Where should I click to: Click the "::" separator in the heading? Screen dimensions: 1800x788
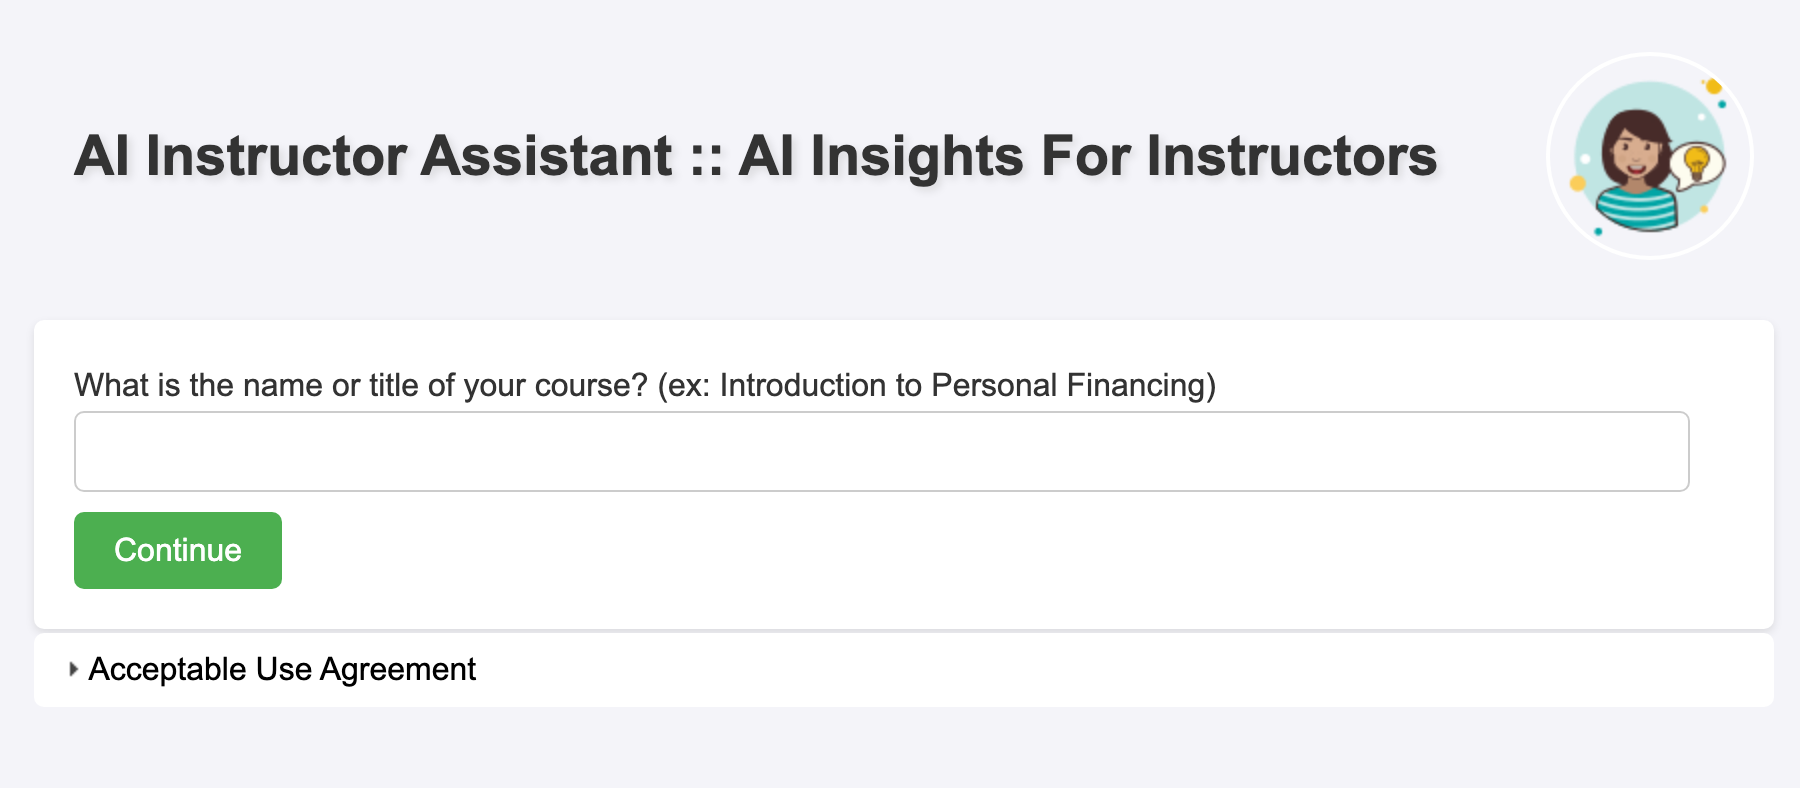706,158
